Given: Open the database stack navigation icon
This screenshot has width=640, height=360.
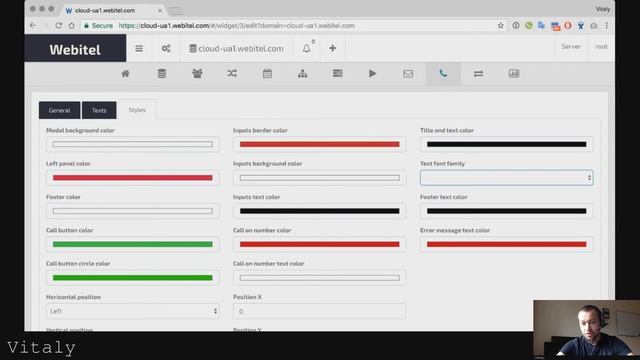Looking at the screenshot, I should [x=162, y=73].
